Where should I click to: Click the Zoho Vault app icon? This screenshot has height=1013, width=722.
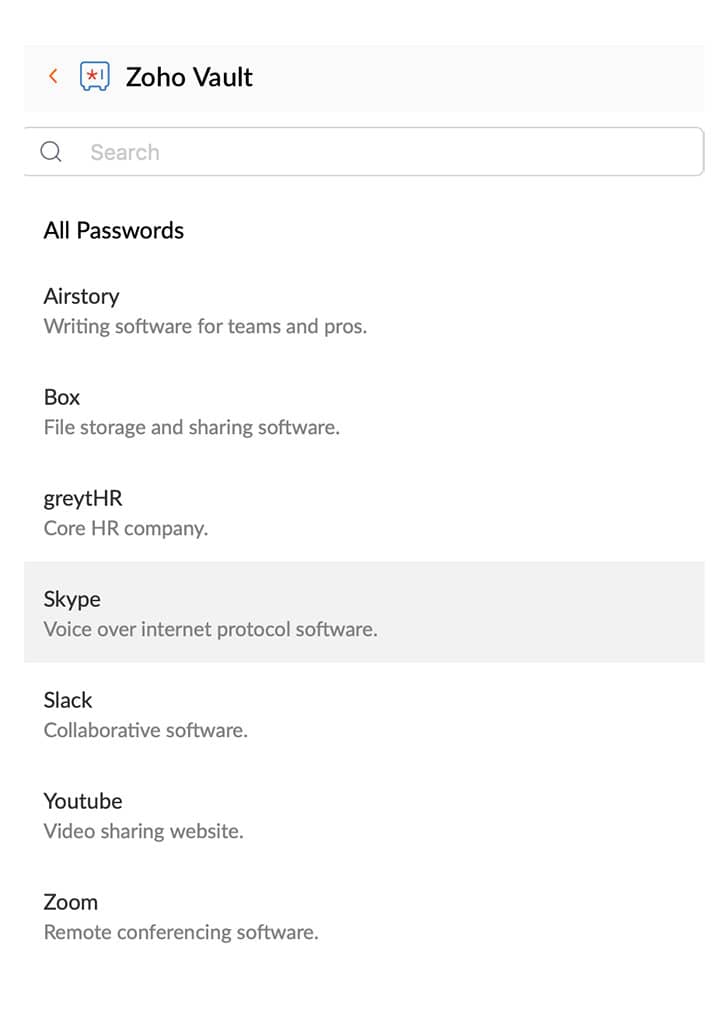(x=94, y=76)
